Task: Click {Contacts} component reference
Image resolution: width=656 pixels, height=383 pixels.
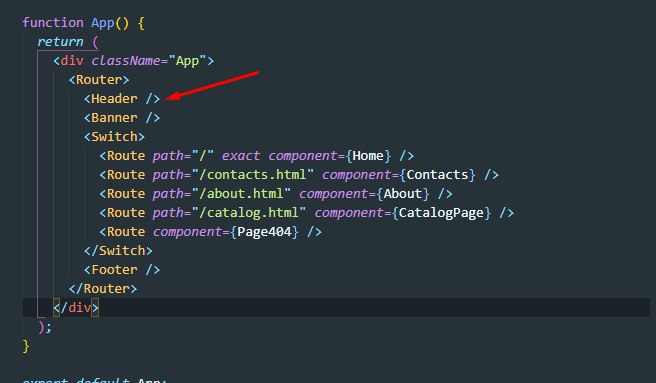Action: click(x=438, y=175)
